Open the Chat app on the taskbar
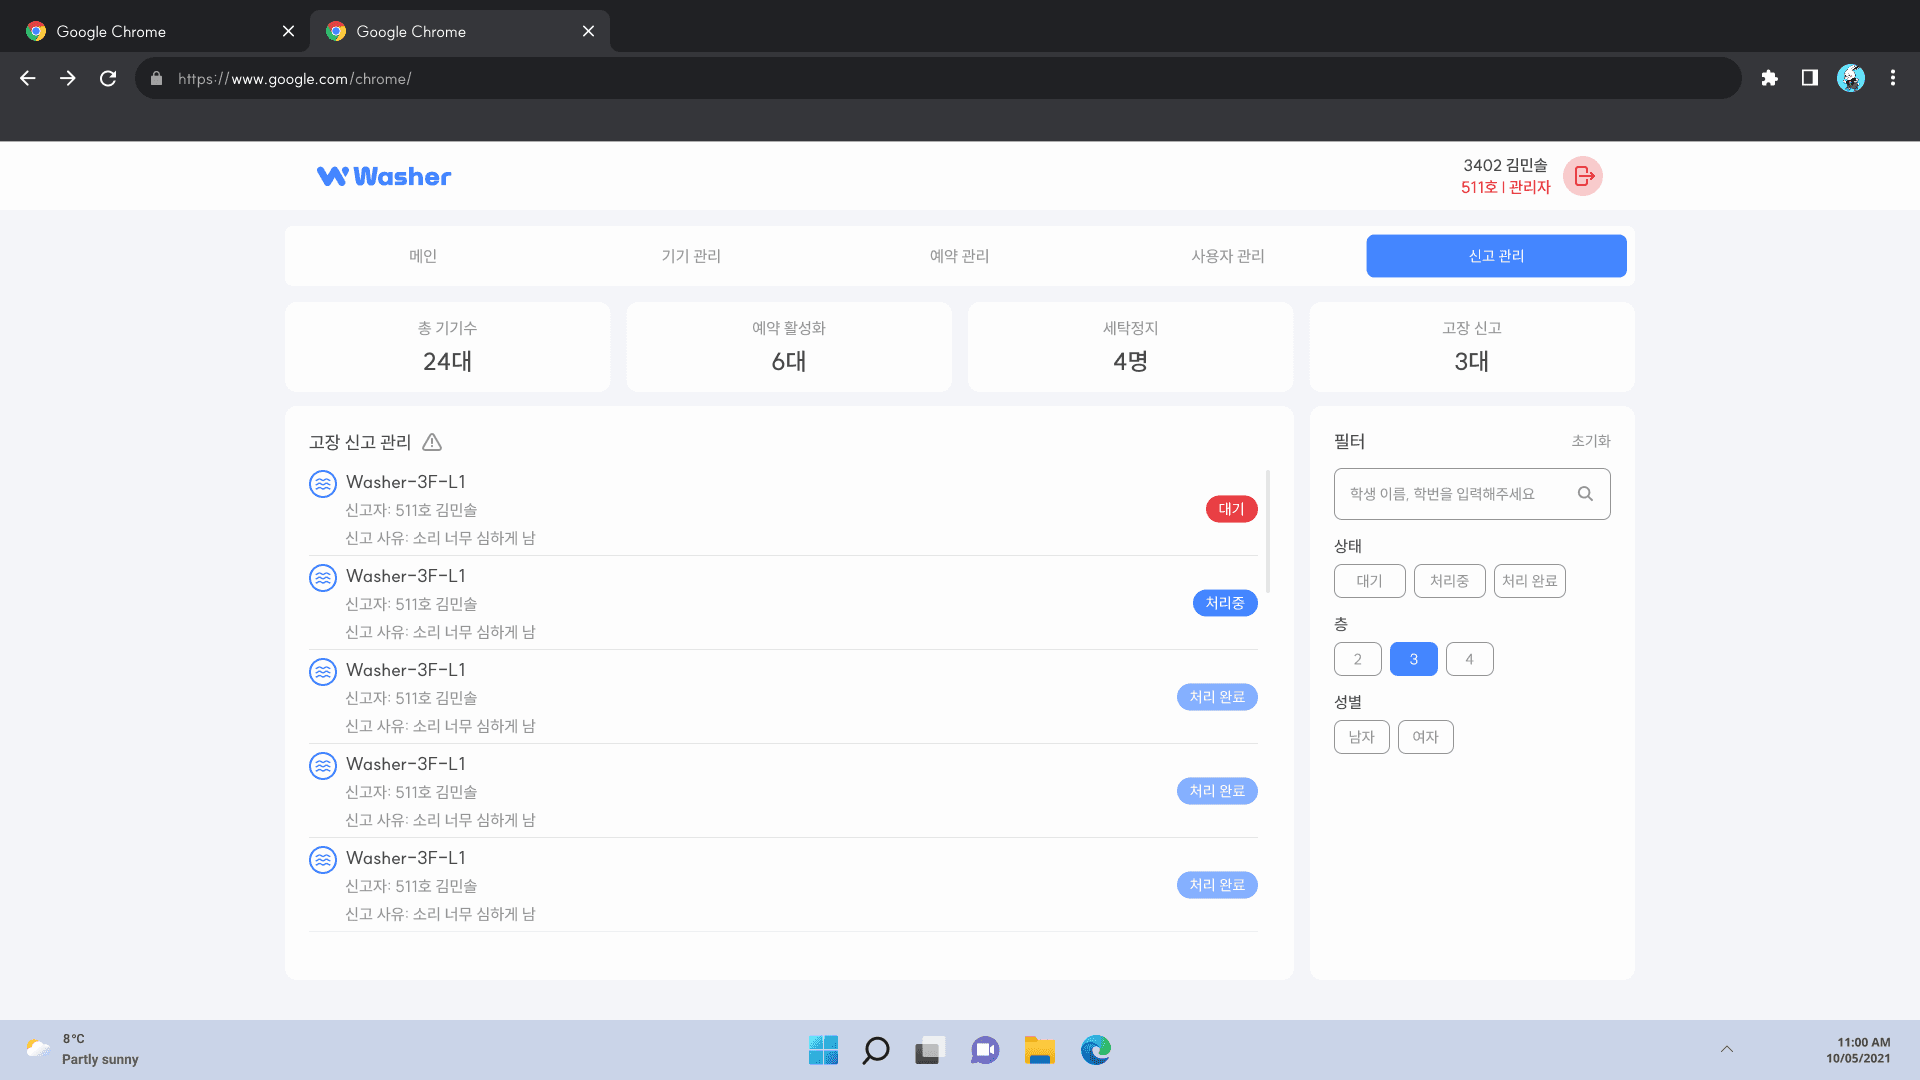 pos(985,1050)
